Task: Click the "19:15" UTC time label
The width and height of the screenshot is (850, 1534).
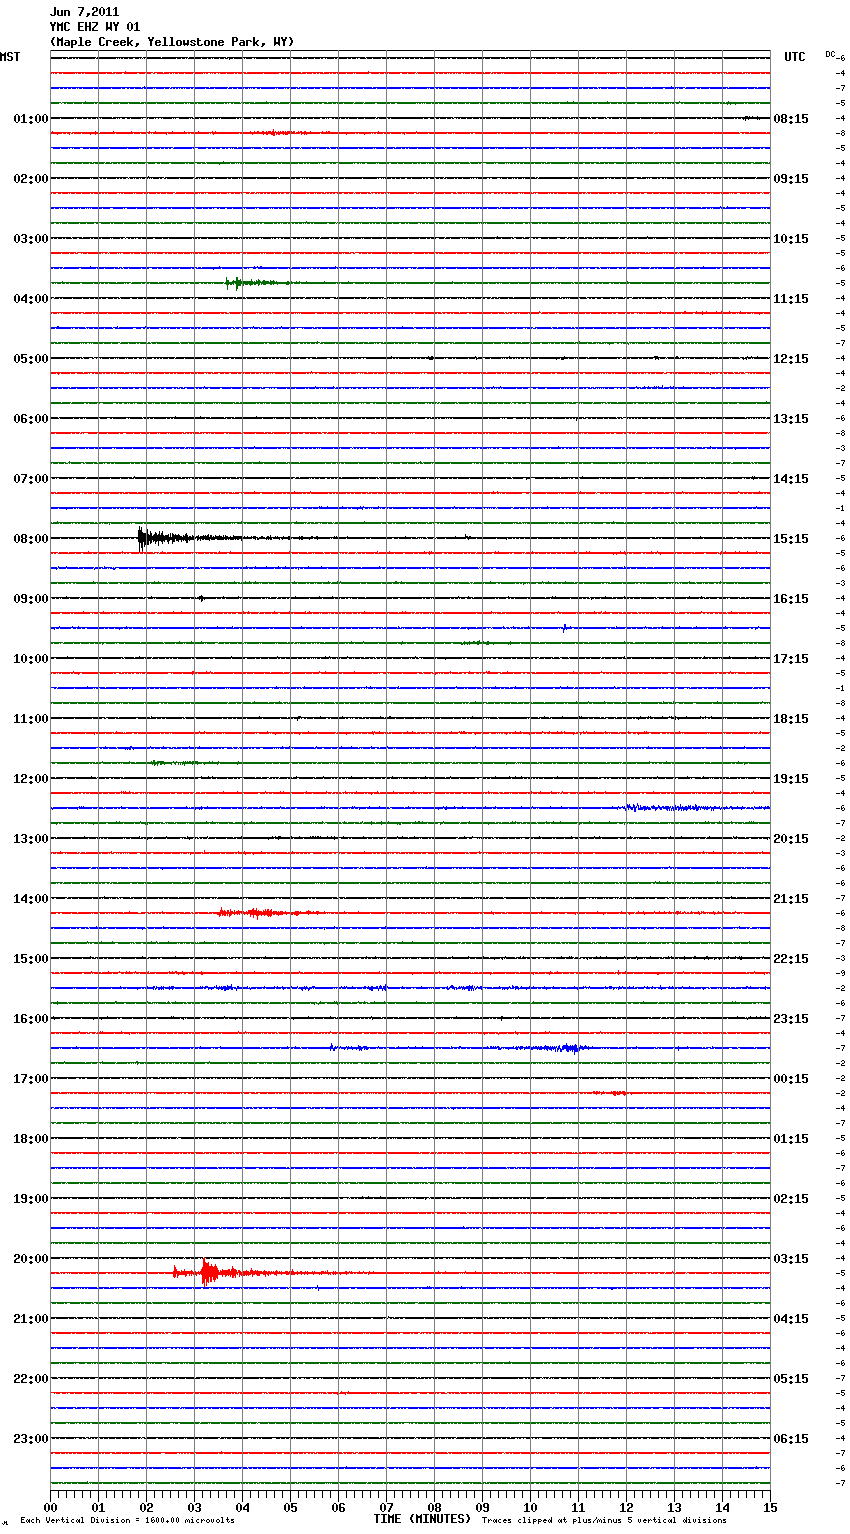Action: pos(791,779)
